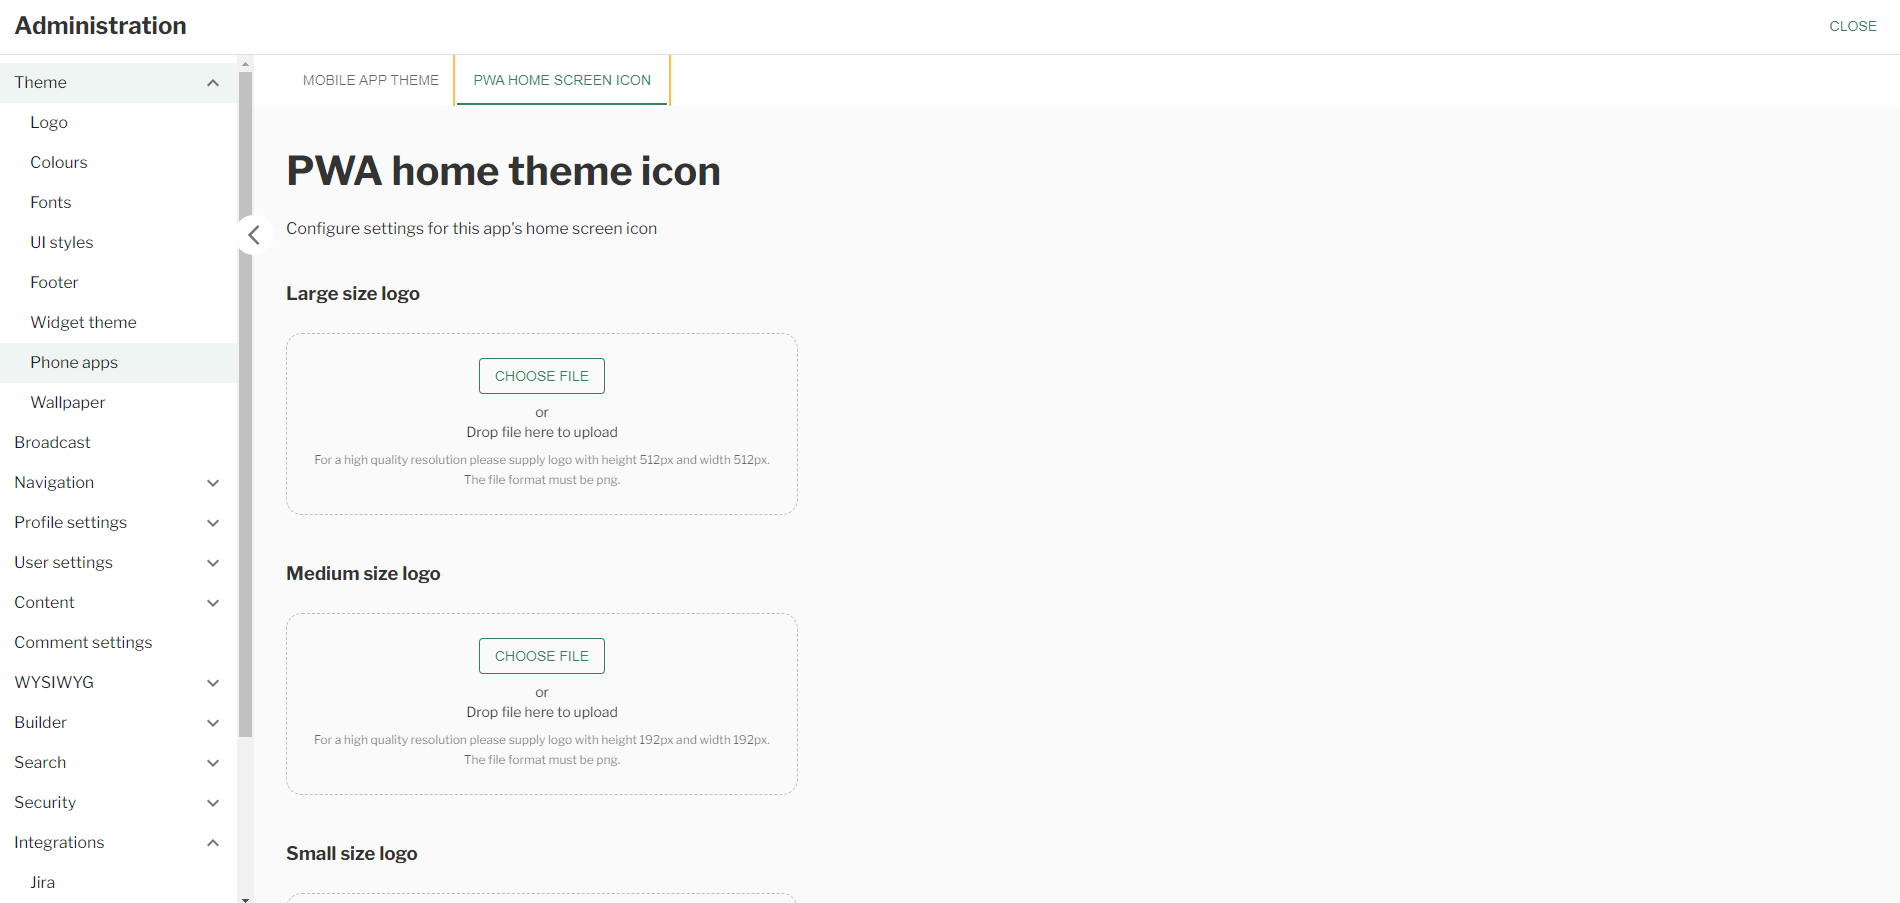
Task: Expand the Content section chevron
Action: coord(213,603)
